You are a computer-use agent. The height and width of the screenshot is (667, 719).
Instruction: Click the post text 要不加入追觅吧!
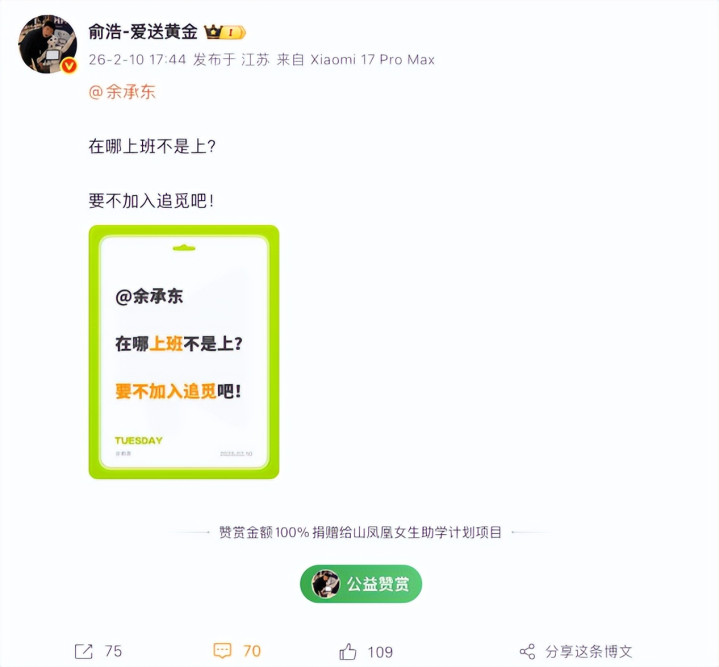click(x=151, y=201)
